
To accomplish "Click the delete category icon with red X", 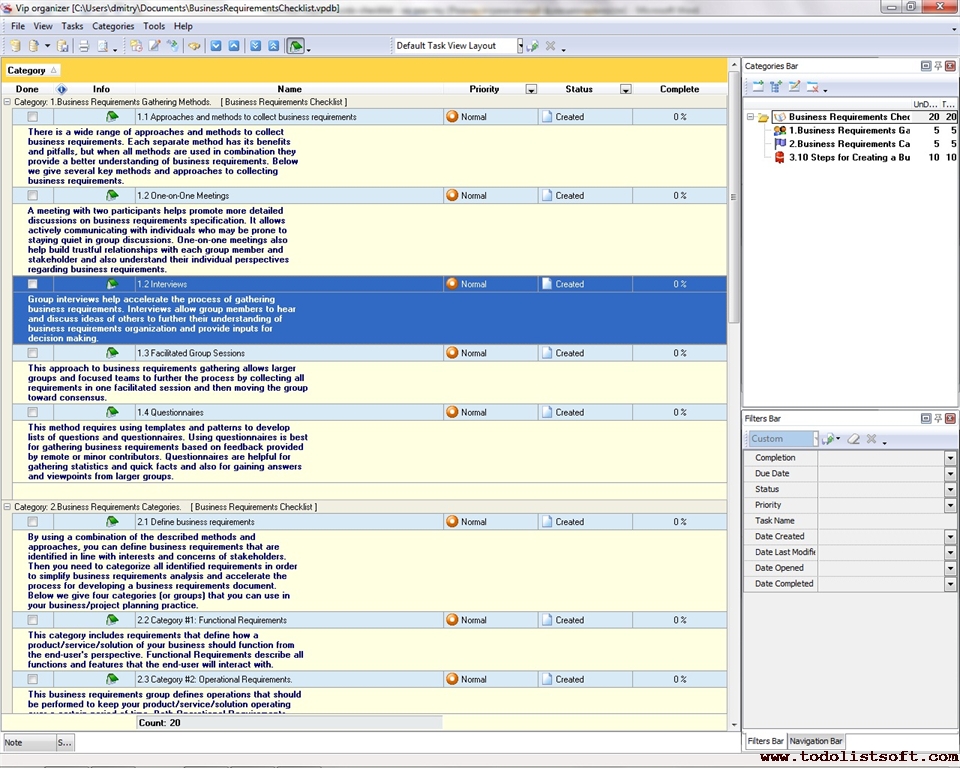I will (812, 87).
